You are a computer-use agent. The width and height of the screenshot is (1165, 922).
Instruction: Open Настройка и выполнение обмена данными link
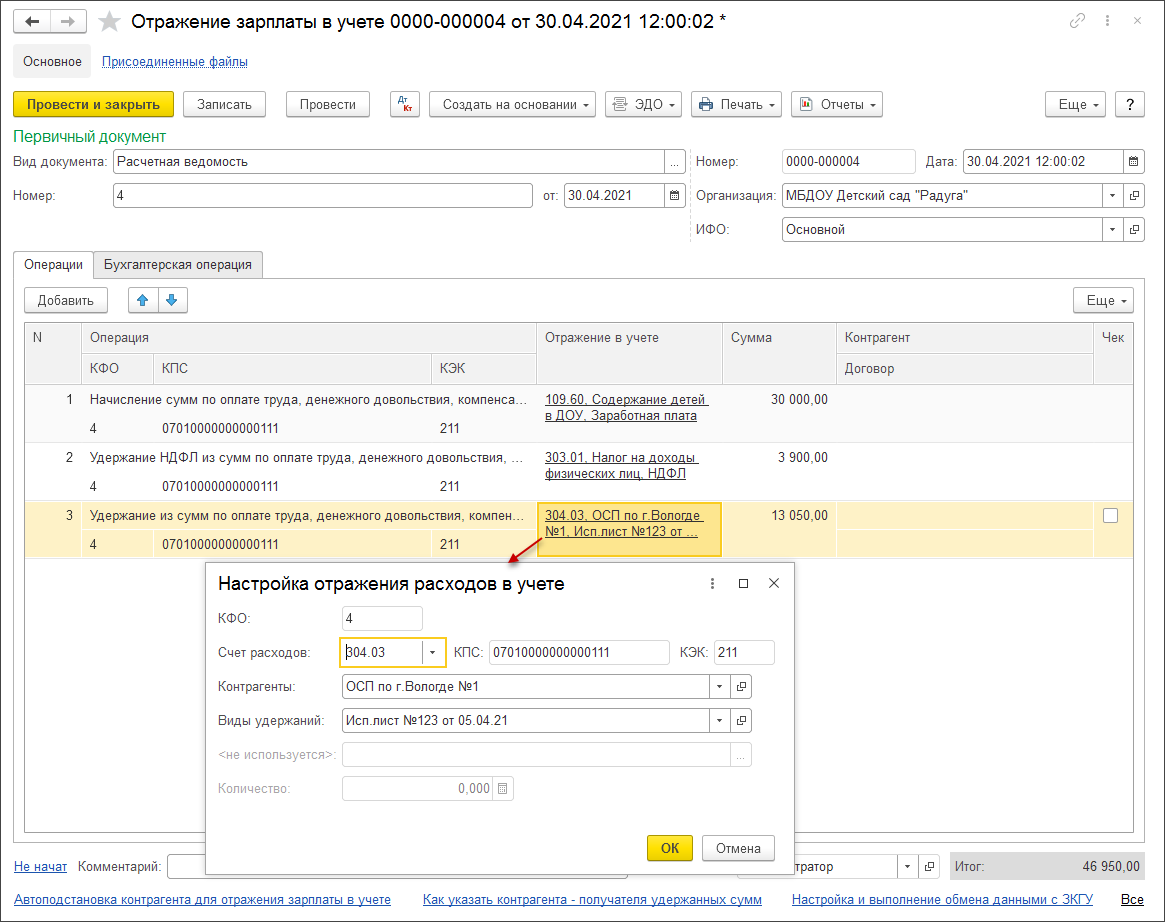pyautogui.click(x=942, y=899)
